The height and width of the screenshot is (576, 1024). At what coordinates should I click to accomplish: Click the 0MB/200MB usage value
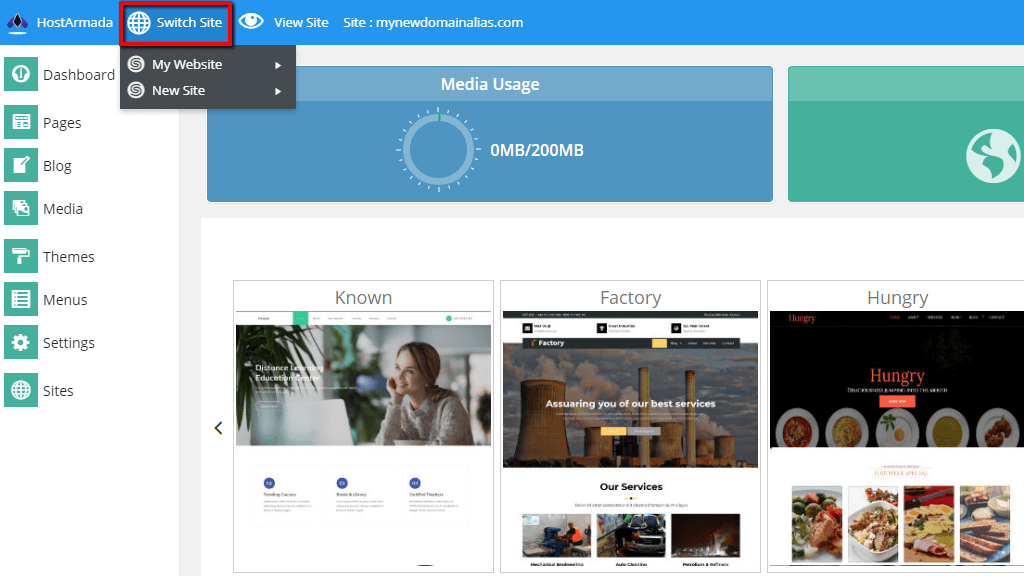pos(537,150)
